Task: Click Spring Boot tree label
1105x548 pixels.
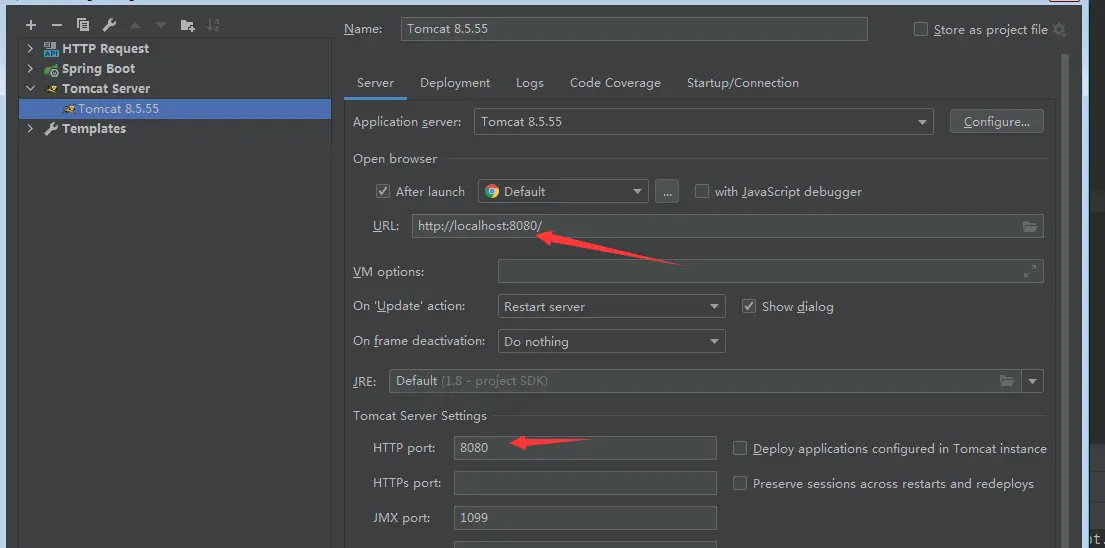Action: (x=98, y=69)
